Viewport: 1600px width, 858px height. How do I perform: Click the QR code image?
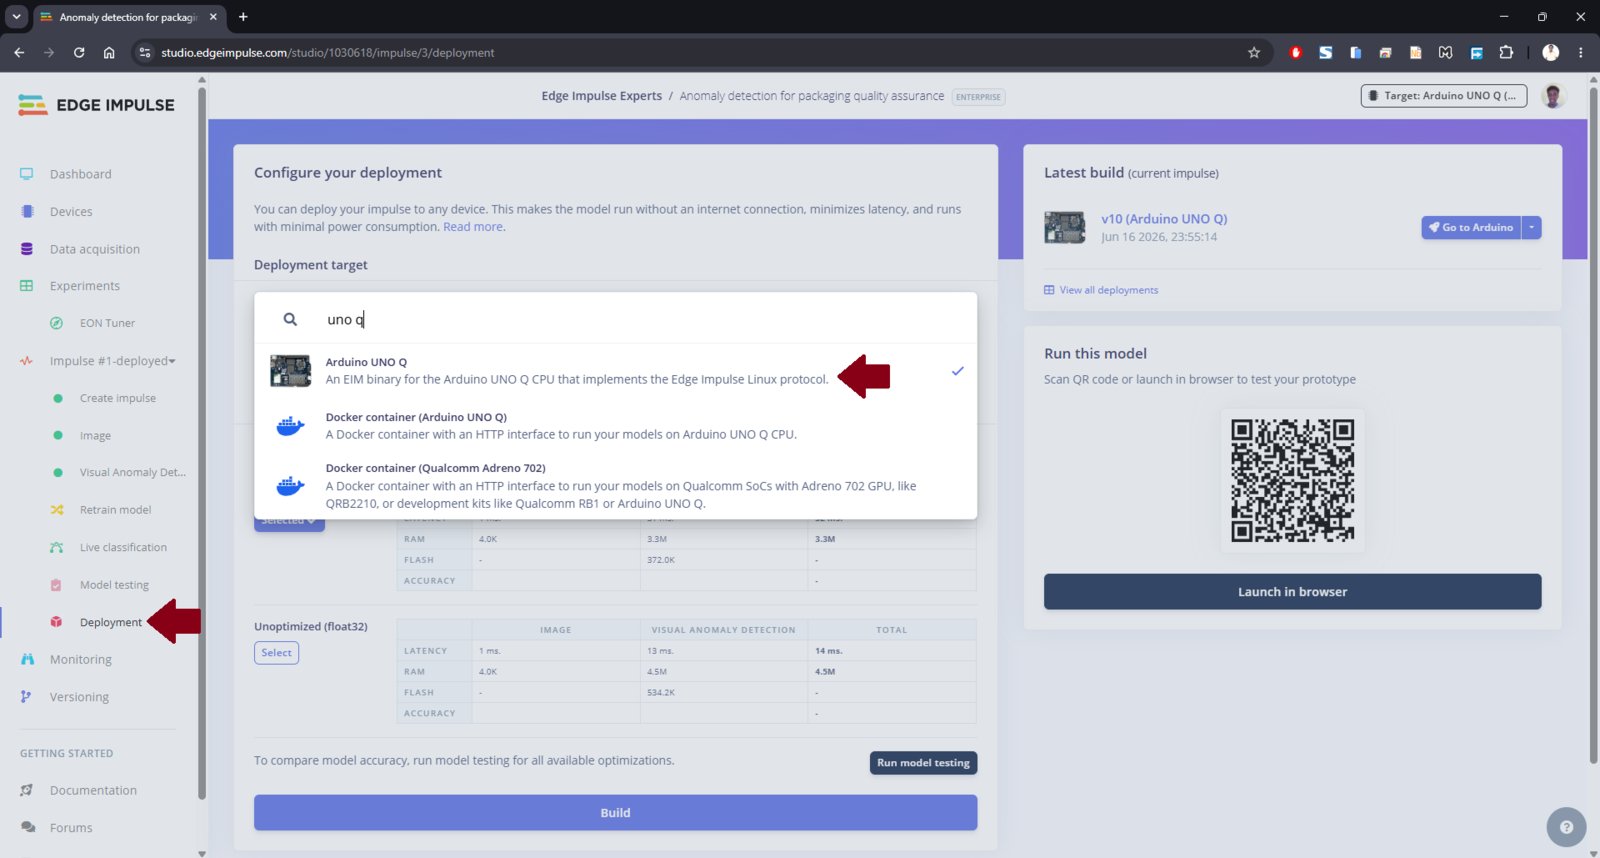click(1292, 481)
